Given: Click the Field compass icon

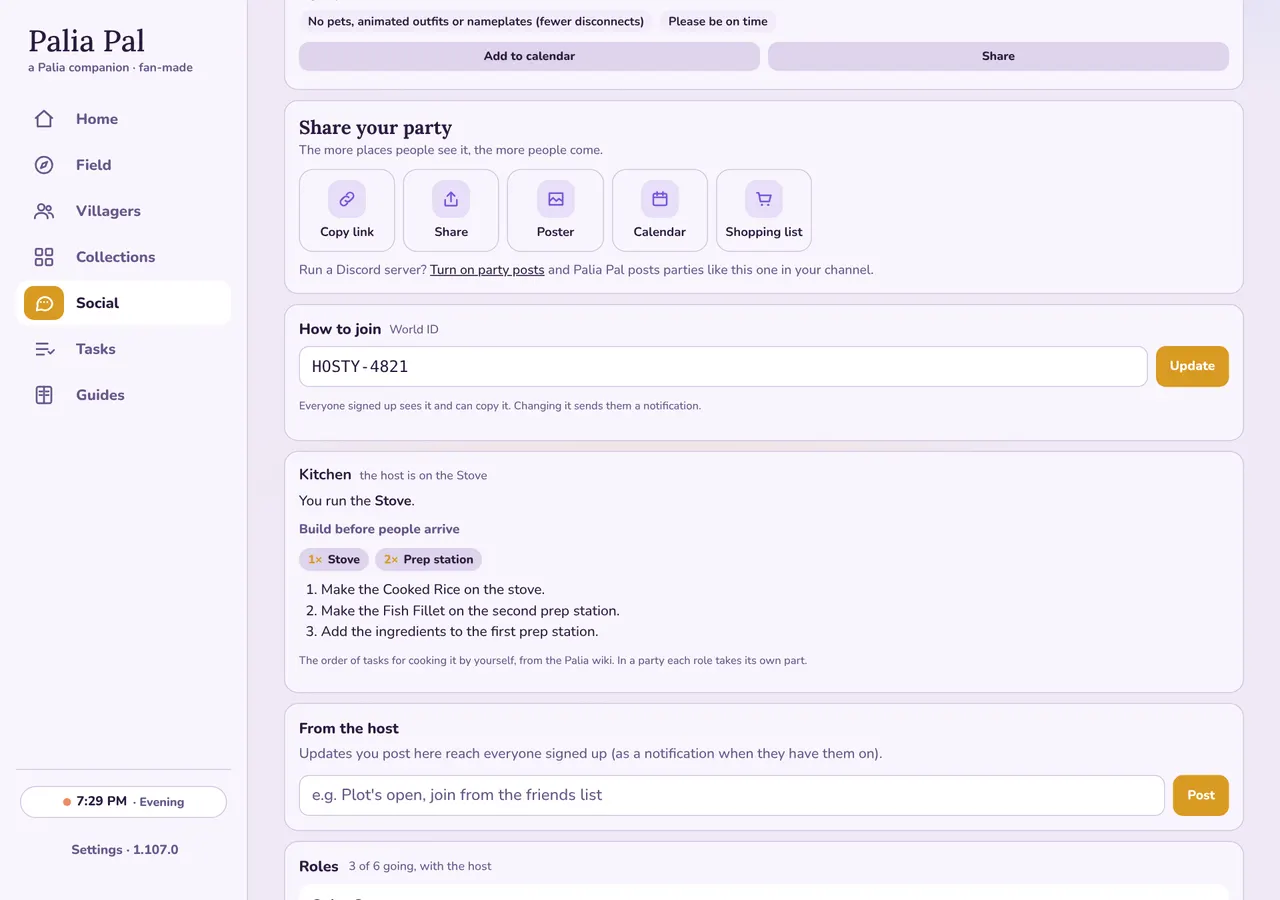Looking at the screenshot, I should point(44,165).
